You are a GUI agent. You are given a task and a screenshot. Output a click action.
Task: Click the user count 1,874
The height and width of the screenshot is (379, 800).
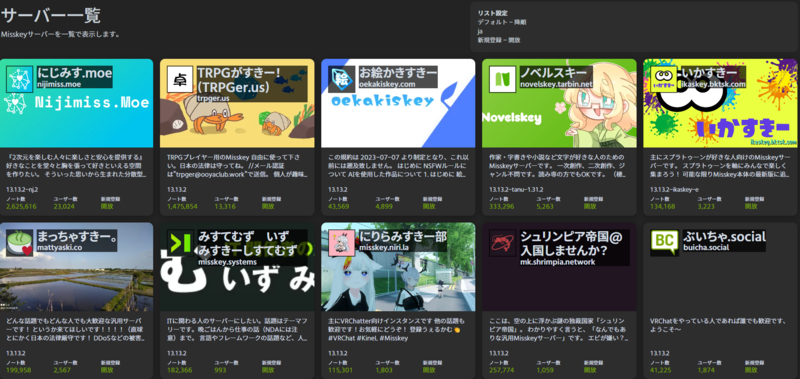point(707,370)
